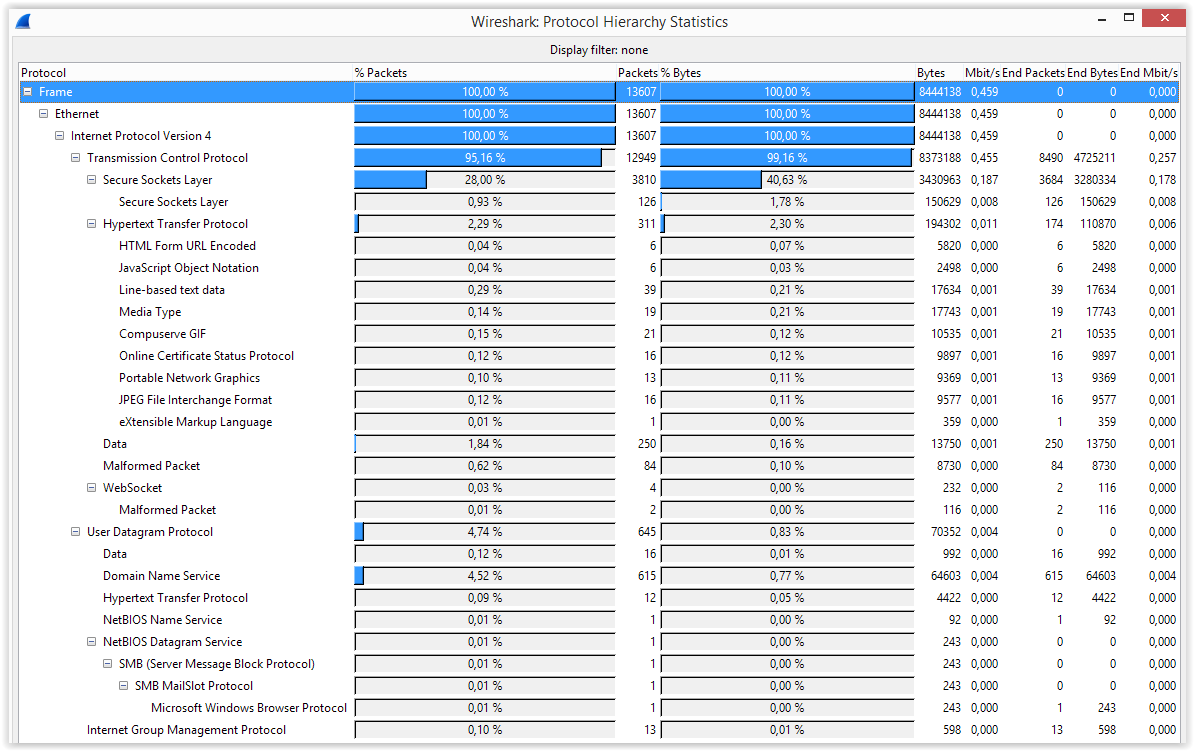Select Transmission Control Protocol row
The height and width of the screenshot is (751, 1194).
[599, 158]
